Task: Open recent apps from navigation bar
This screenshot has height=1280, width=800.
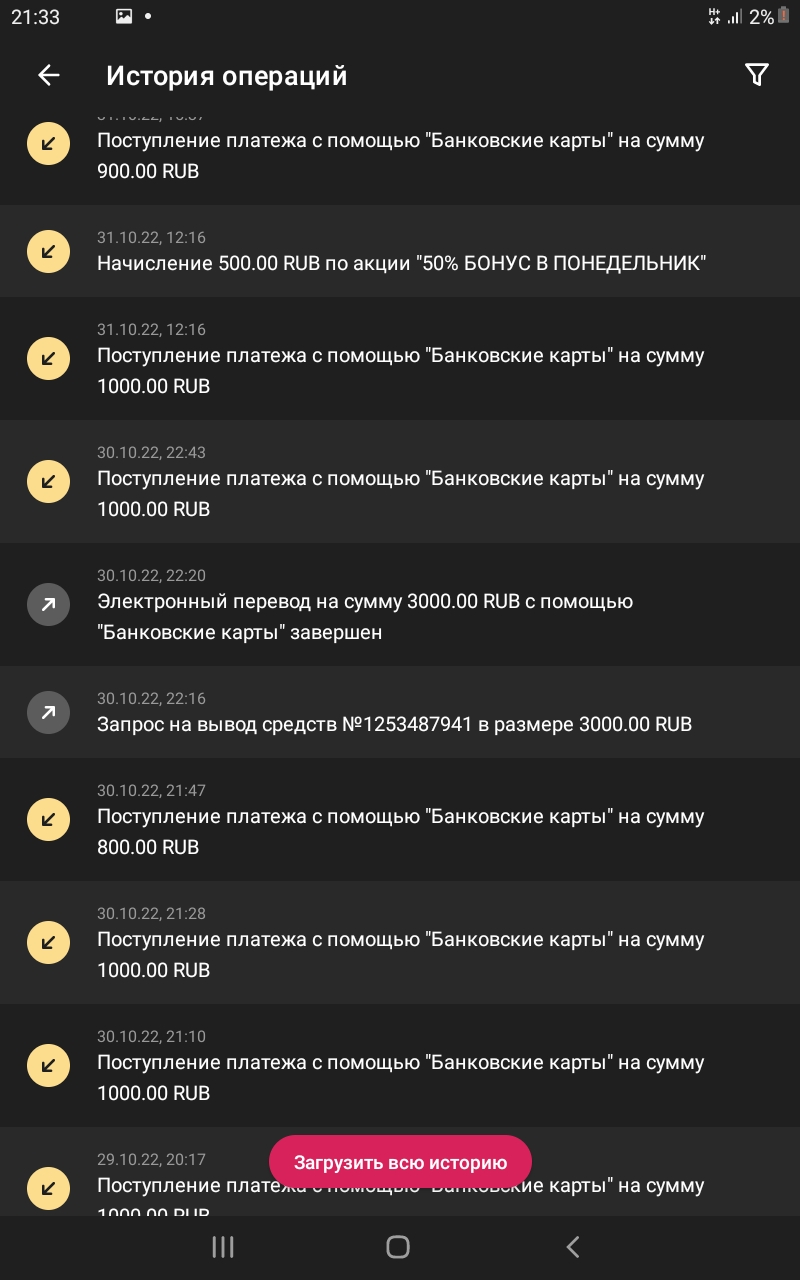Action: click(222, 1247)
